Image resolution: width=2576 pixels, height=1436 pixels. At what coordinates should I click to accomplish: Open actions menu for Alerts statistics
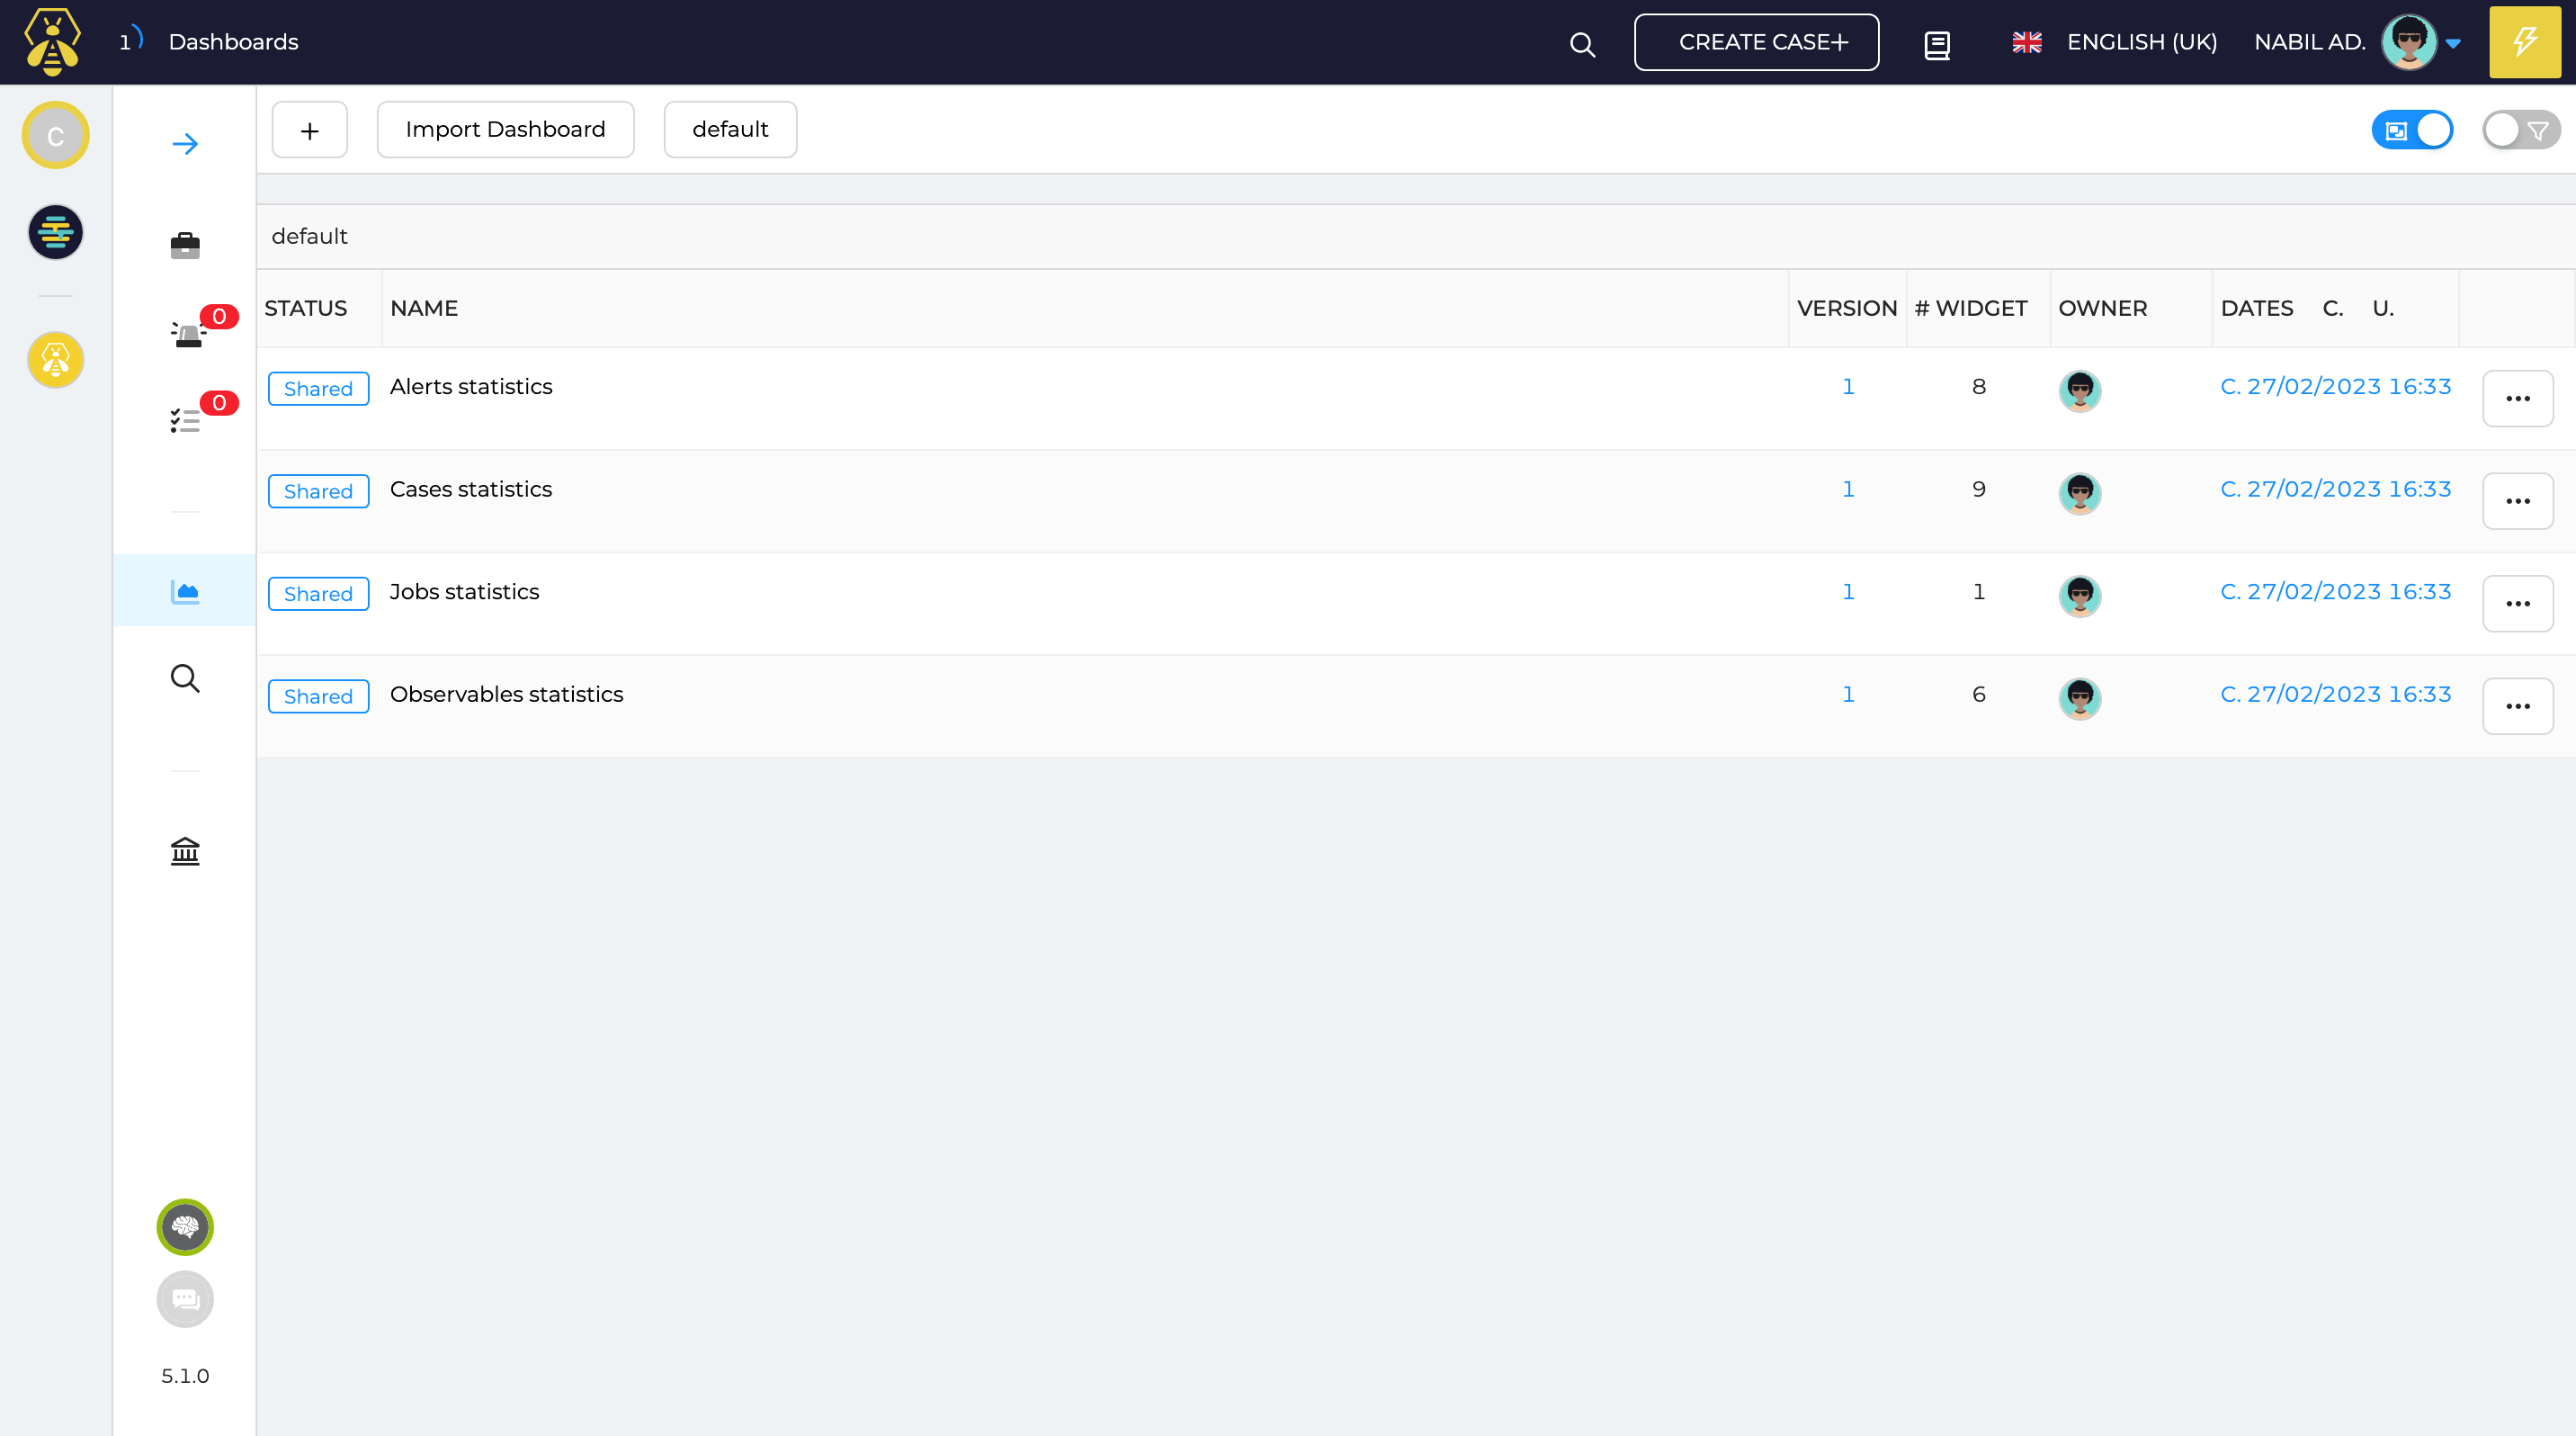pos(2517,398)
